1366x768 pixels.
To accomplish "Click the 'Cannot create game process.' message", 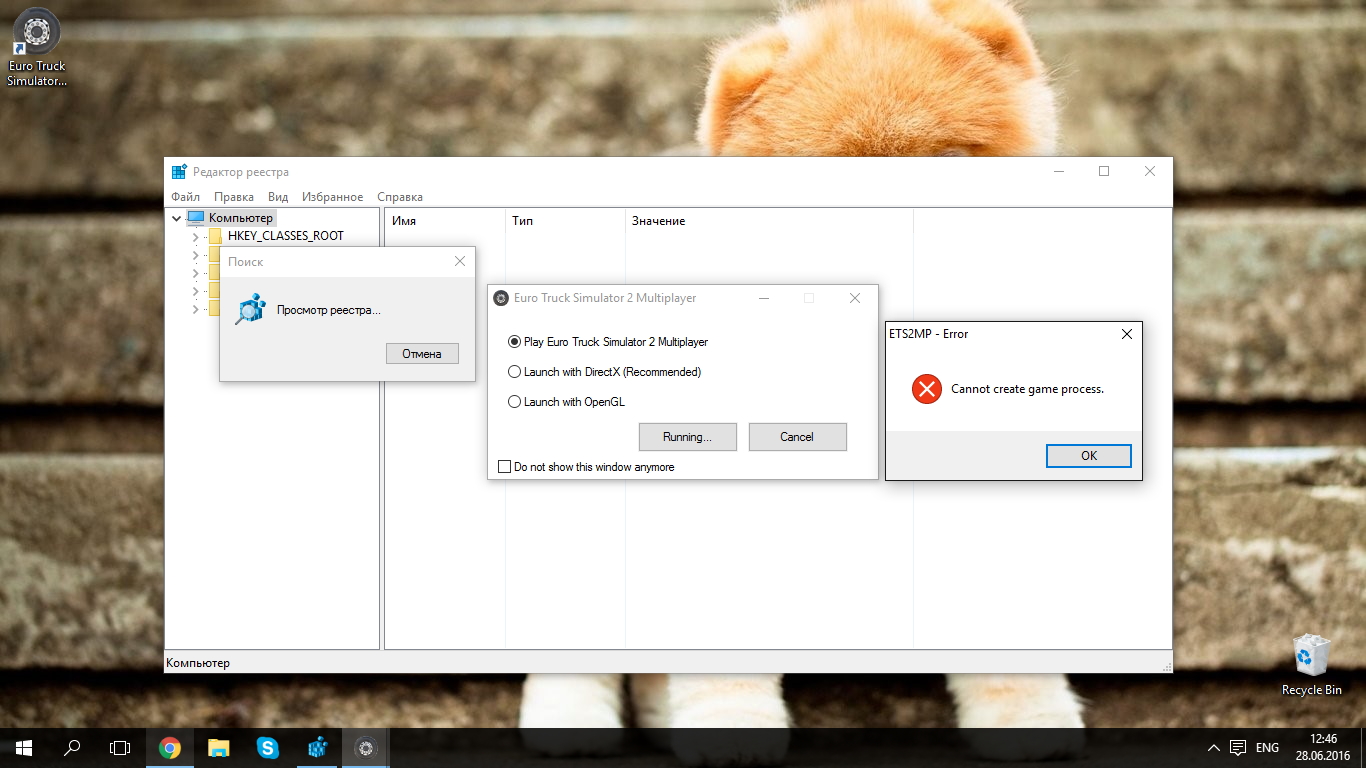I will tap(1027, 389).
